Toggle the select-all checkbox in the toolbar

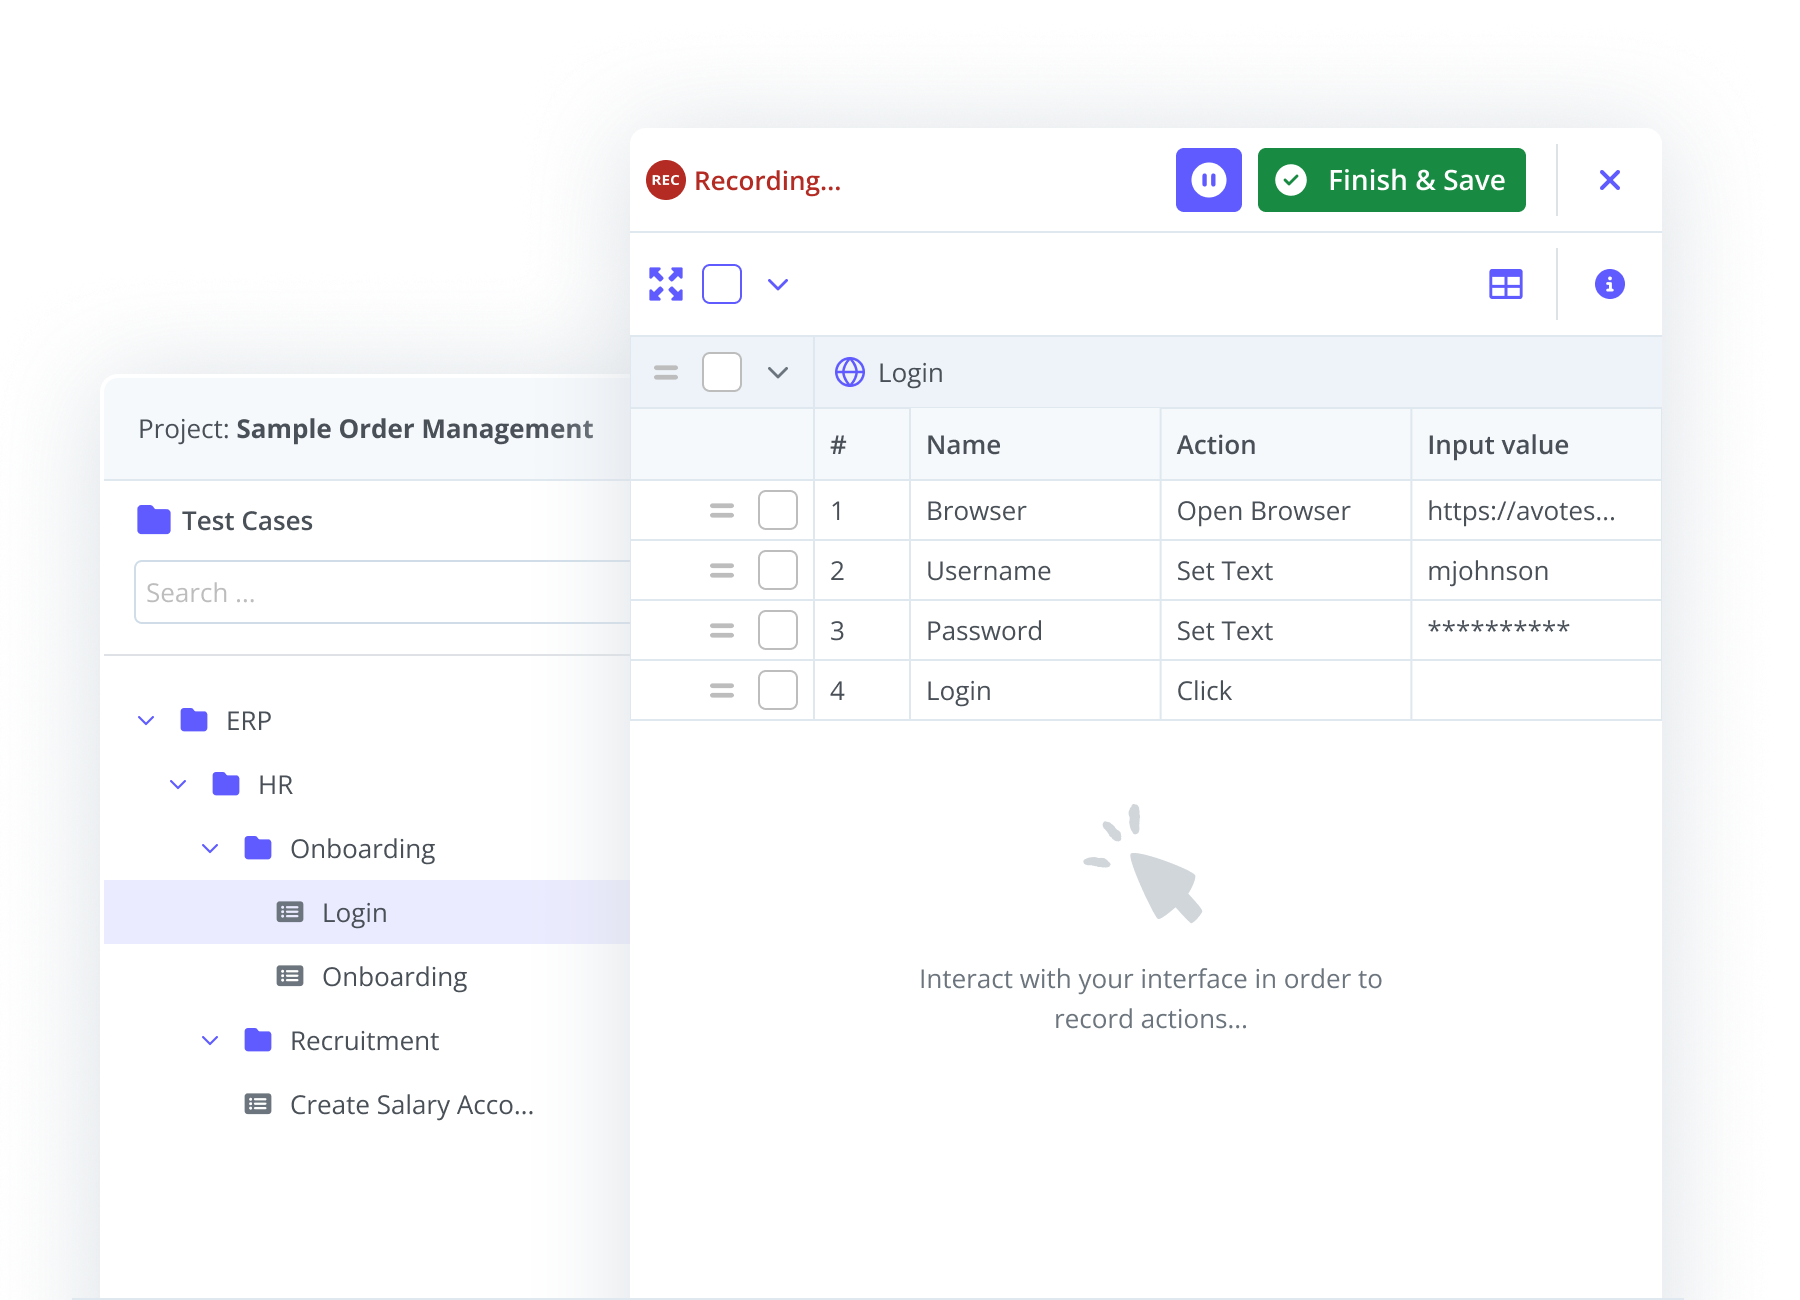[722, 284]
